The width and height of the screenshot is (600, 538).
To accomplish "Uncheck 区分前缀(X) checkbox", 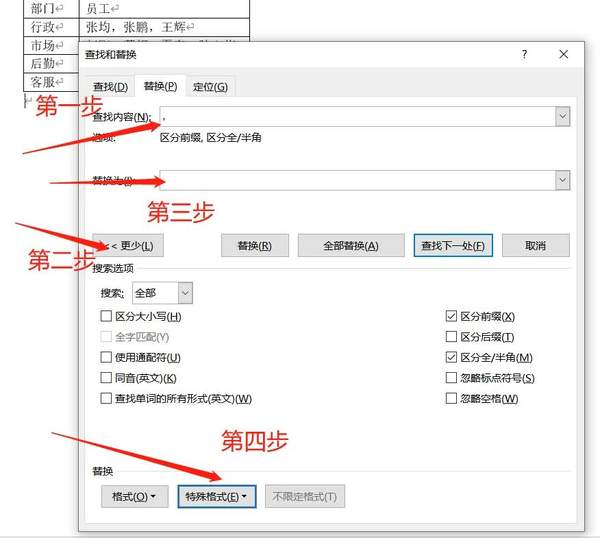I will point(451,317).
